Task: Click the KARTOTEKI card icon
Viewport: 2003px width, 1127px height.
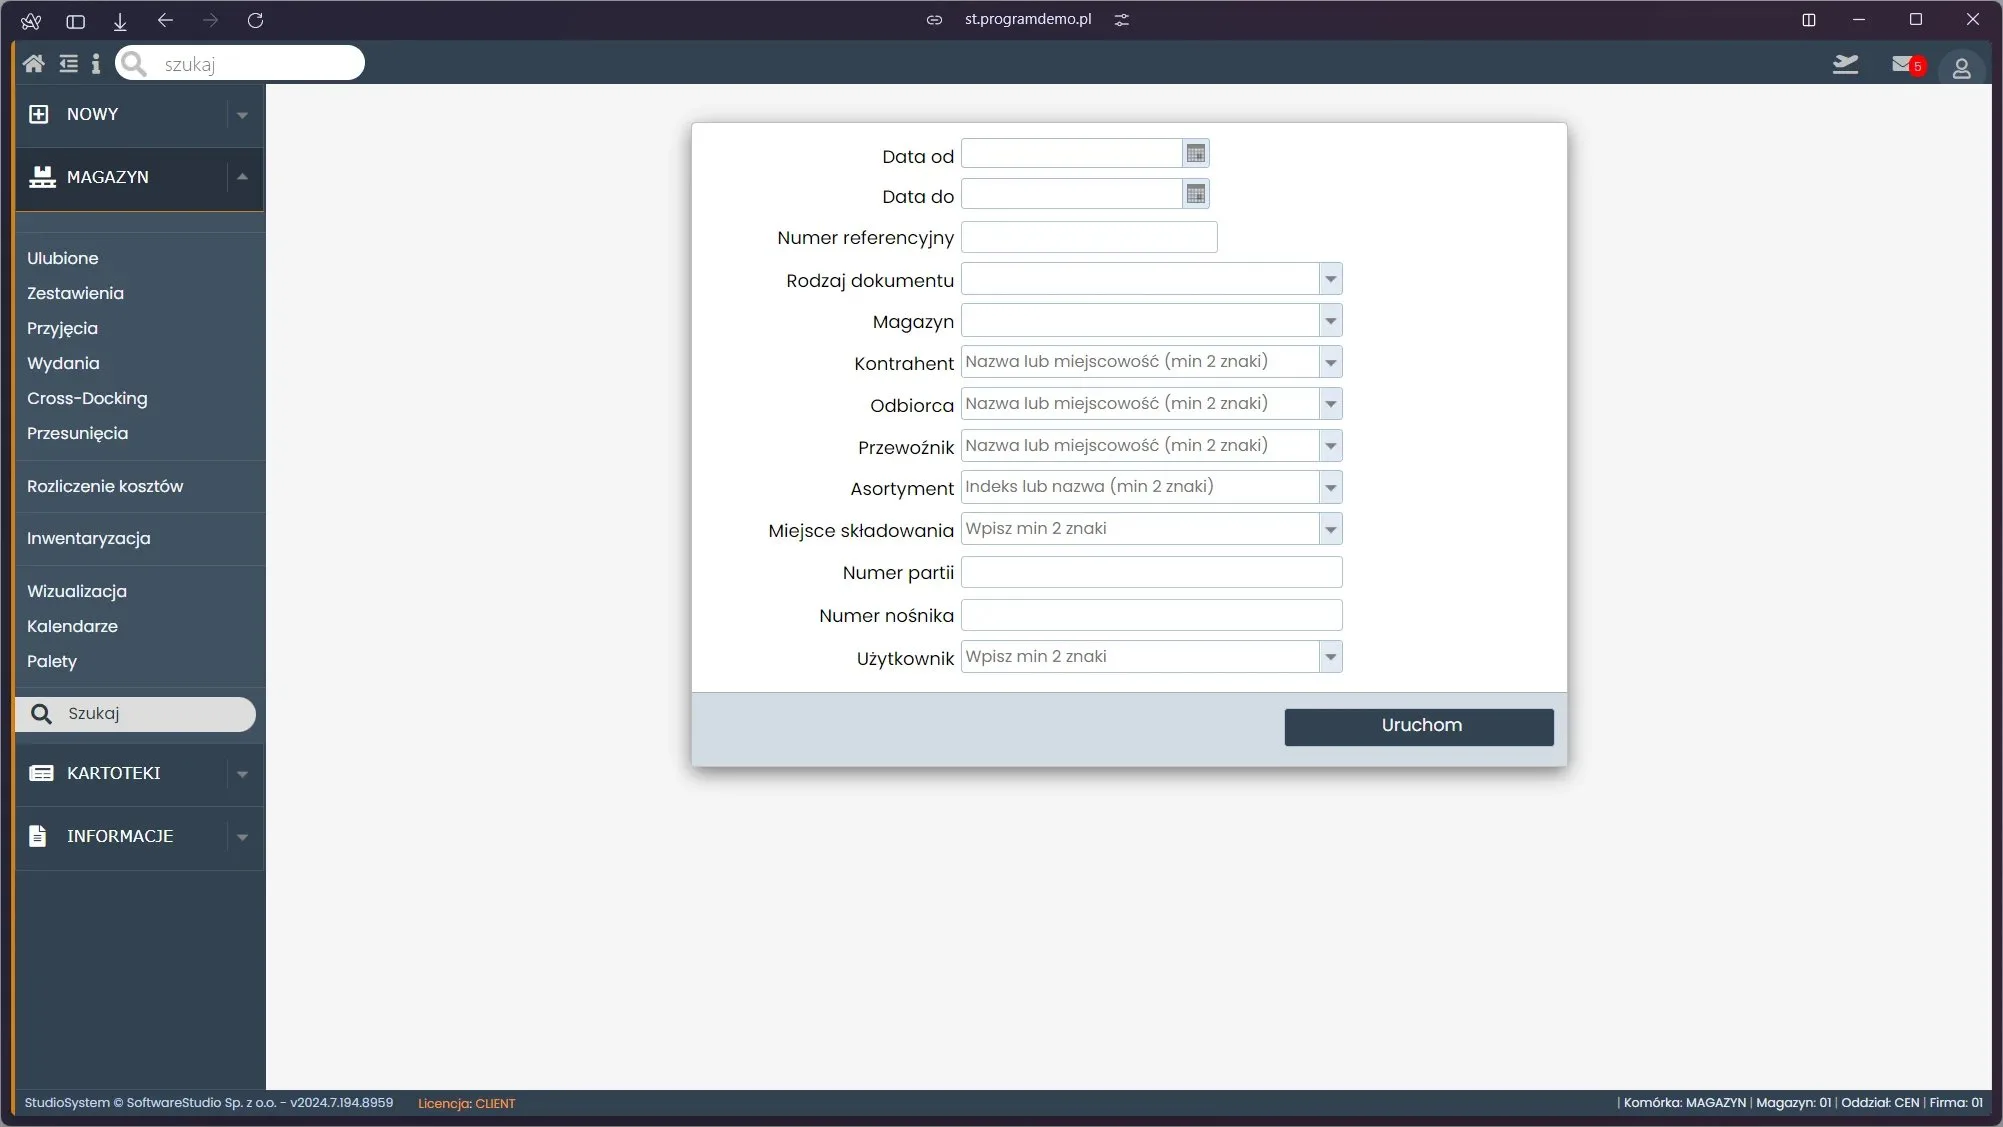Action: tap(41, 773)
